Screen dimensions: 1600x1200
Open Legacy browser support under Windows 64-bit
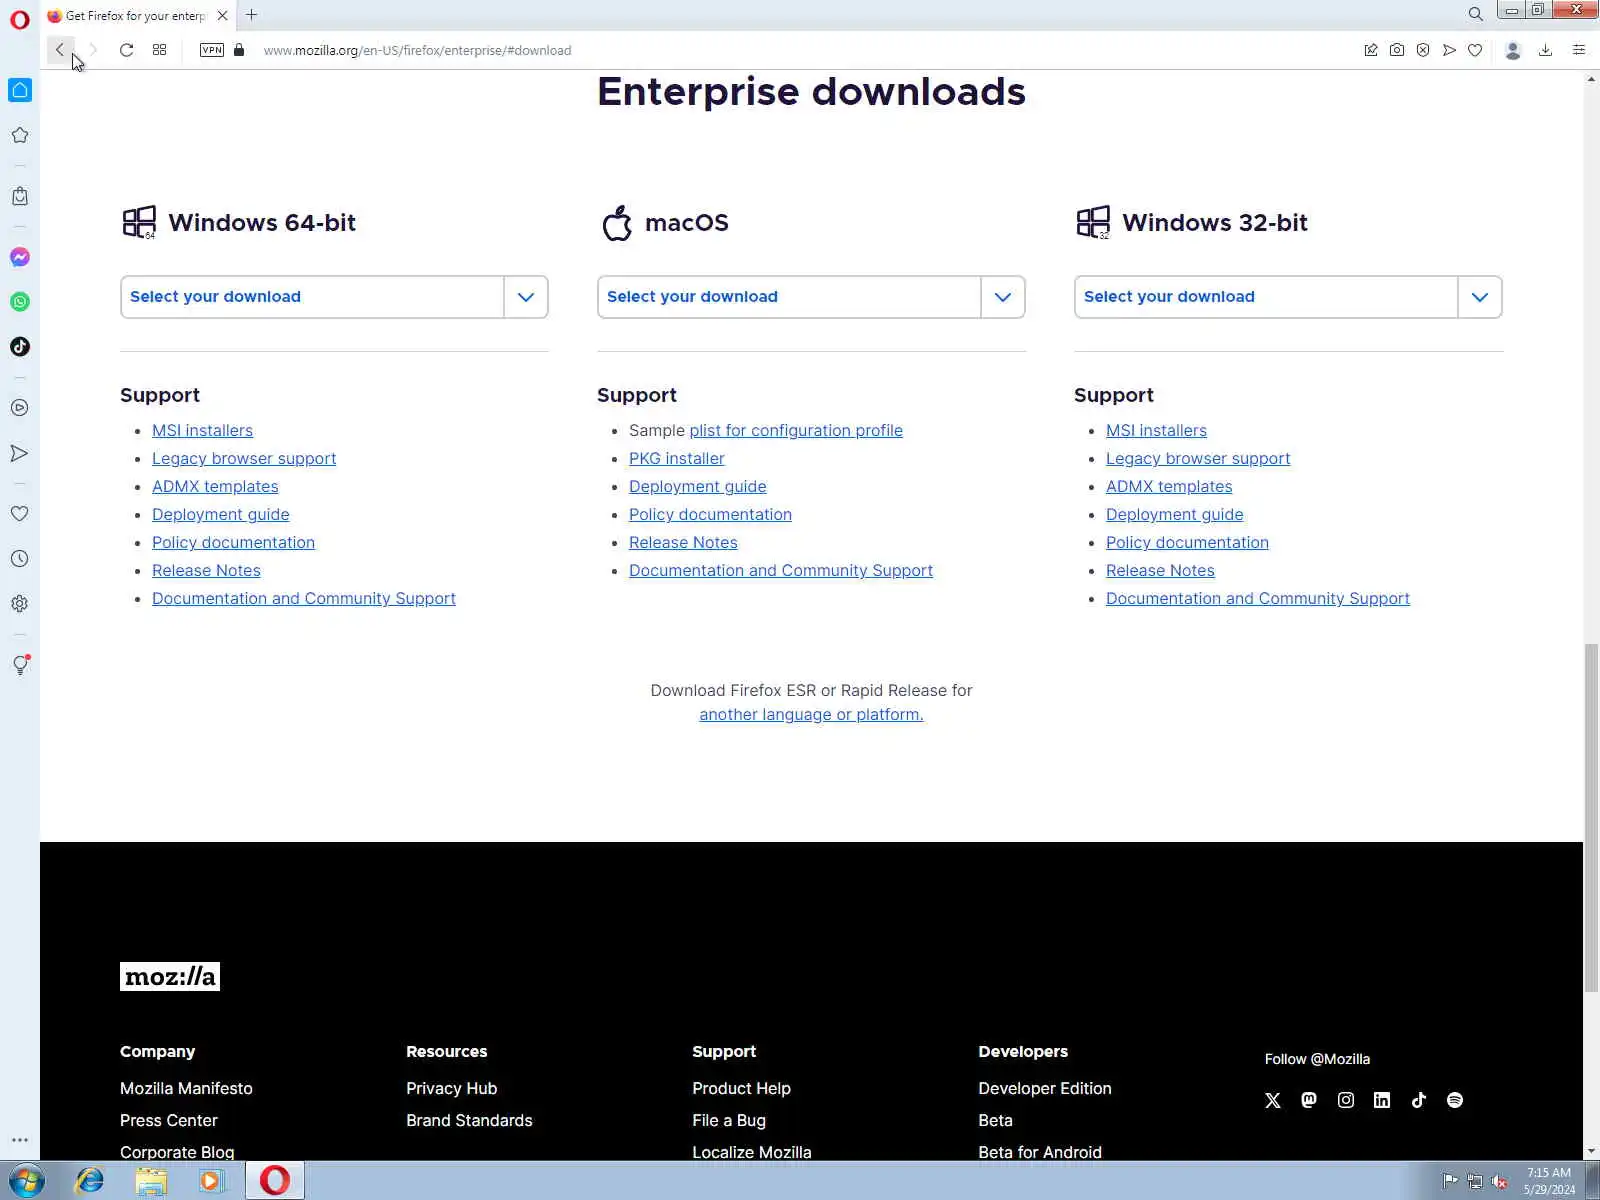(244, 458)
